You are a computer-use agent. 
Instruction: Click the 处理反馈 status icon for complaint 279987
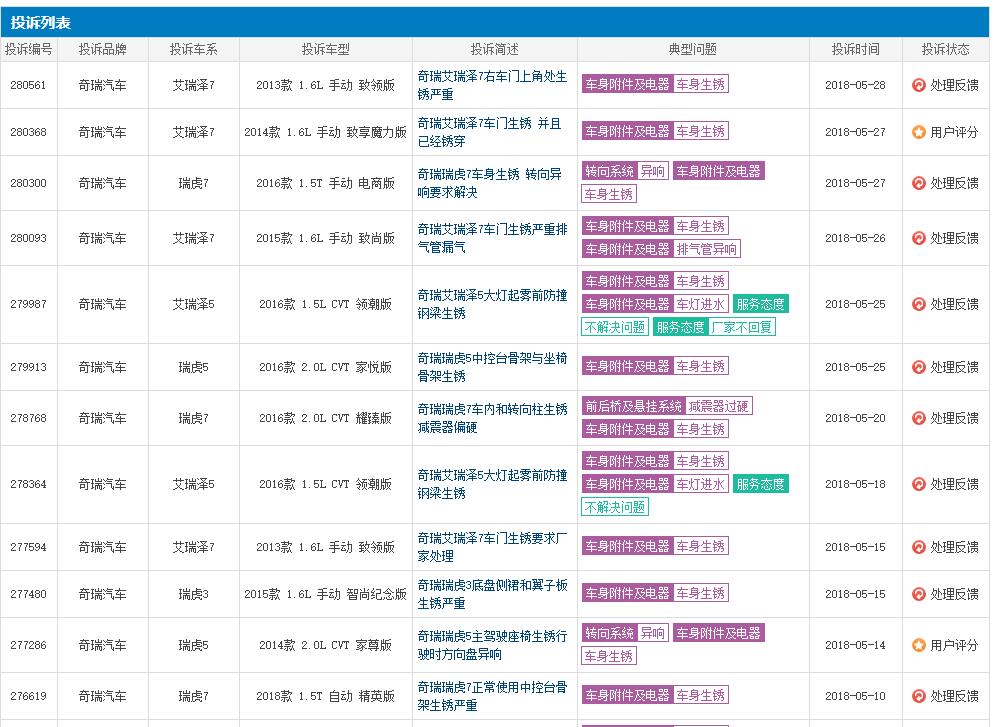(919, 304)
